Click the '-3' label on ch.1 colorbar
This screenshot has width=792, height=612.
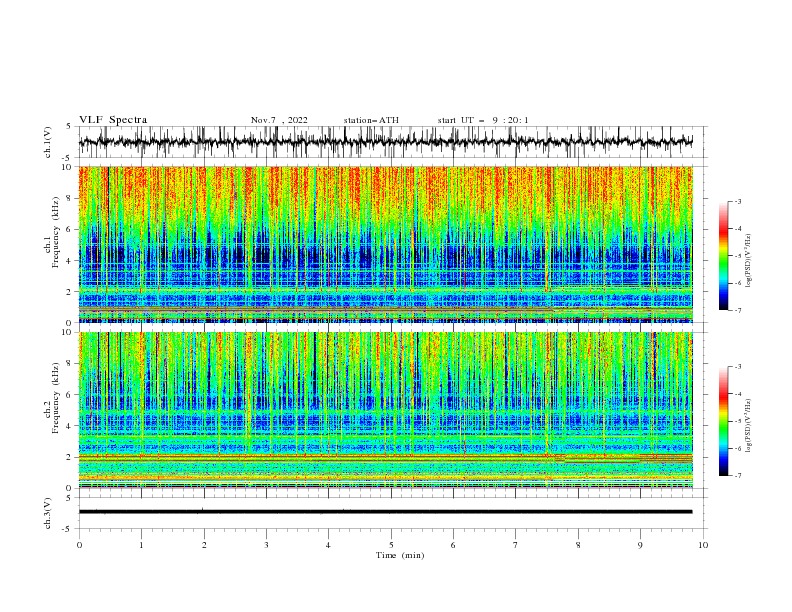coord(737,201)
